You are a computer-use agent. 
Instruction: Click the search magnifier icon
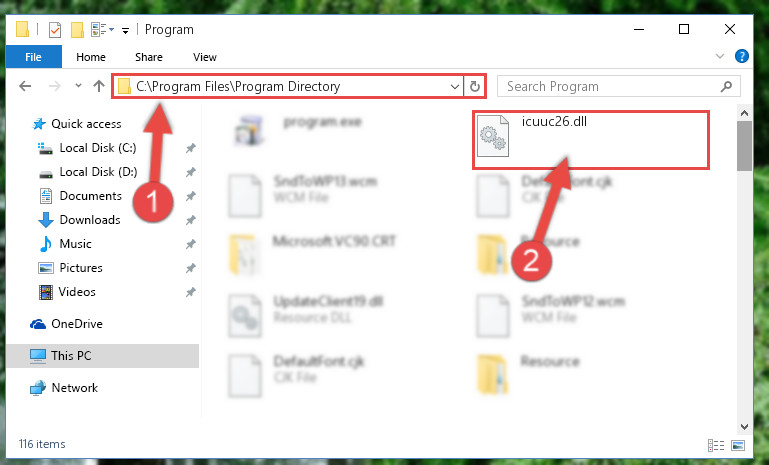pyautogui.click(x=726, y=87)
